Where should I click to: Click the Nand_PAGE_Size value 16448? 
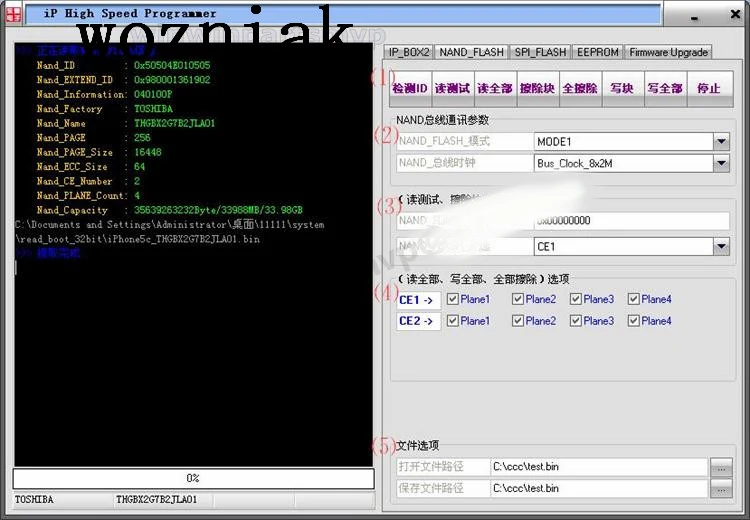tap(148, 152)
